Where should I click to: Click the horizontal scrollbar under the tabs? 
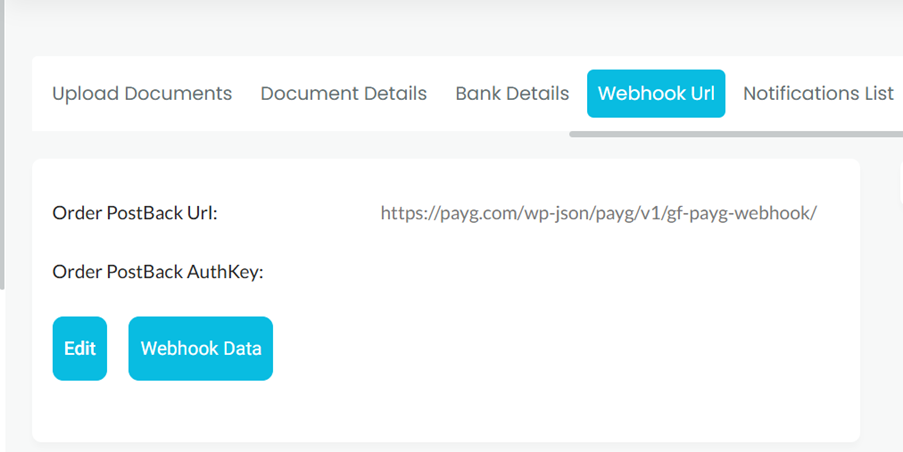pyautogui.click(x=735, y=133)
